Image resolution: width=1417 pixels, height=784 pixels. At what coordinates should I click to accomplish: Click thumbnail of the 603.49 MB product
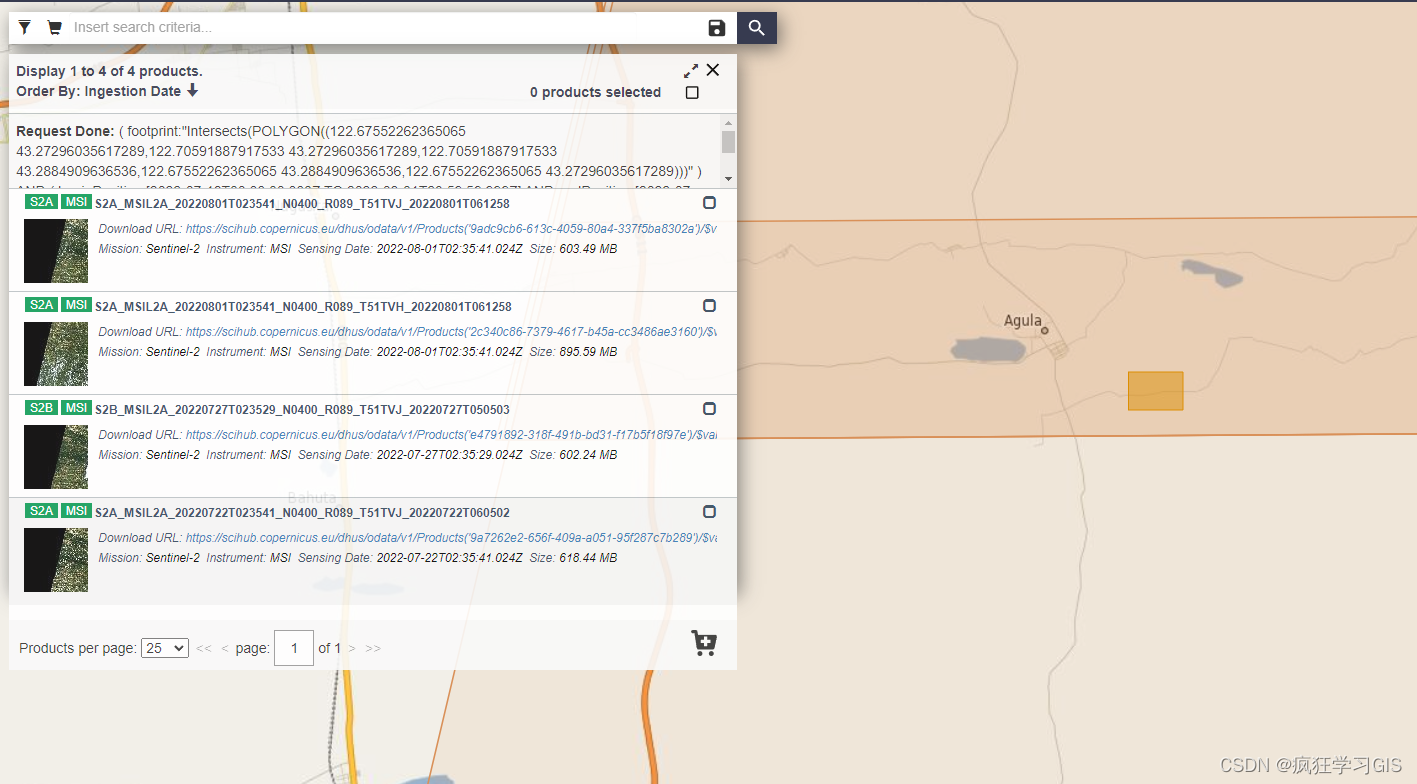(56, 251)
